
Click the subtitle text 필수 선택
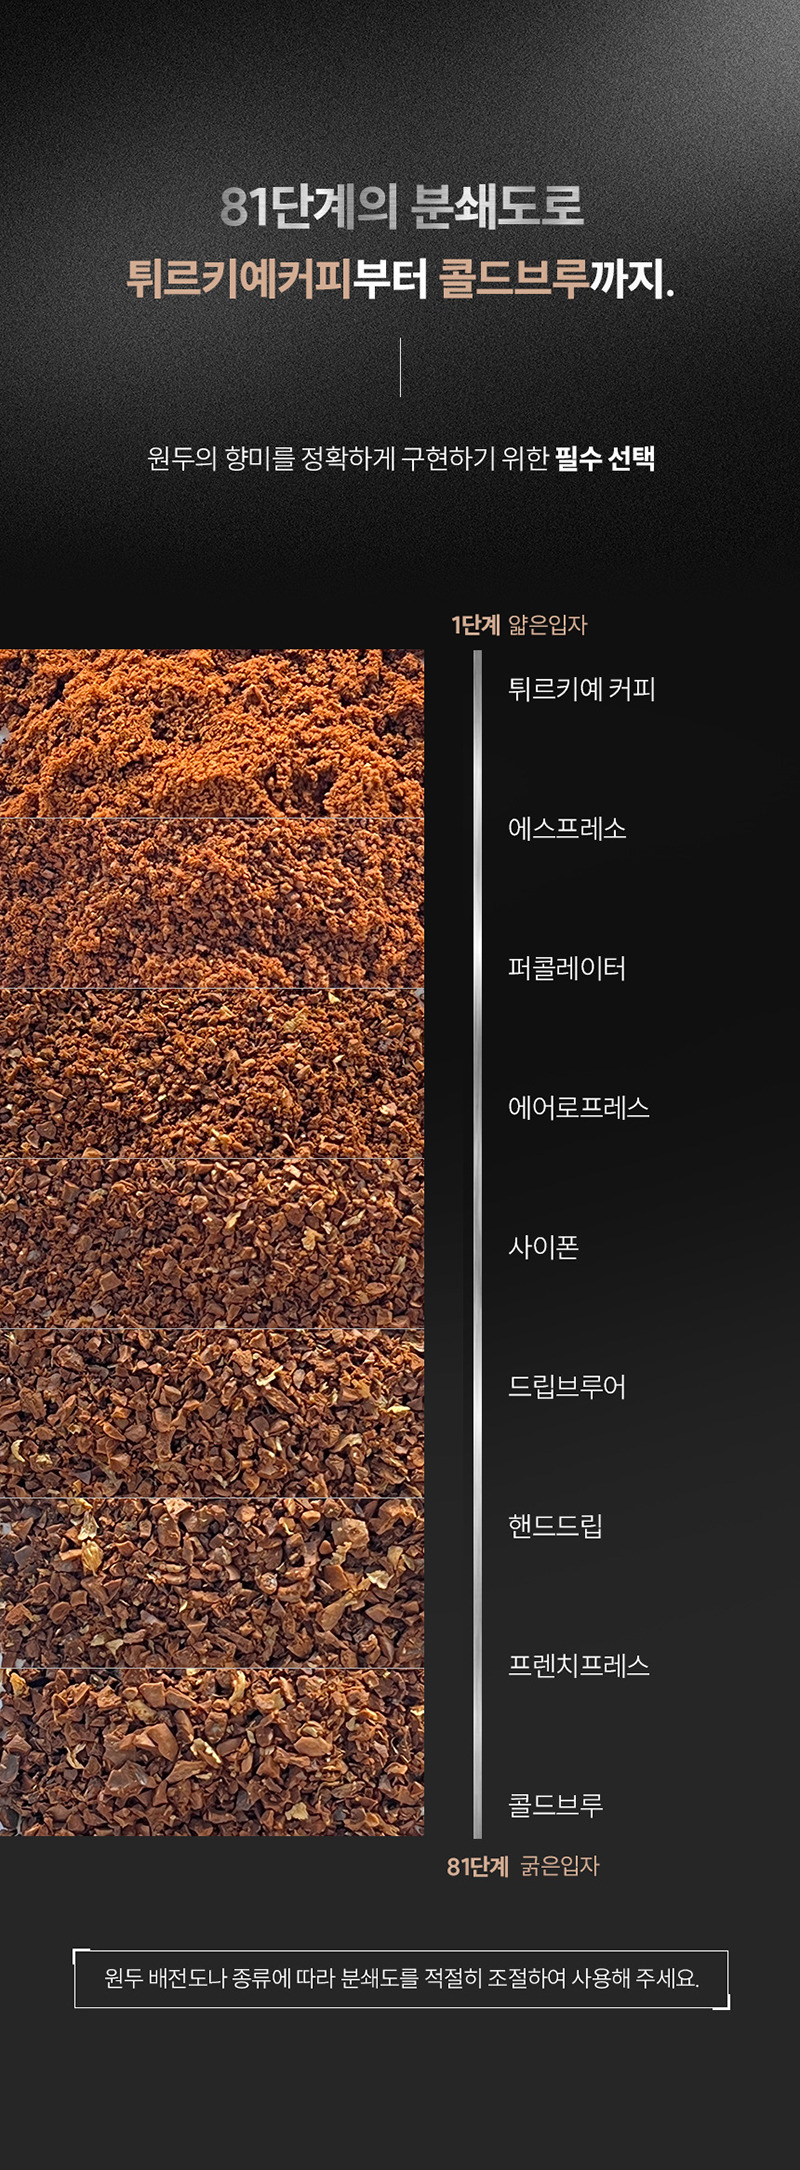605,459
